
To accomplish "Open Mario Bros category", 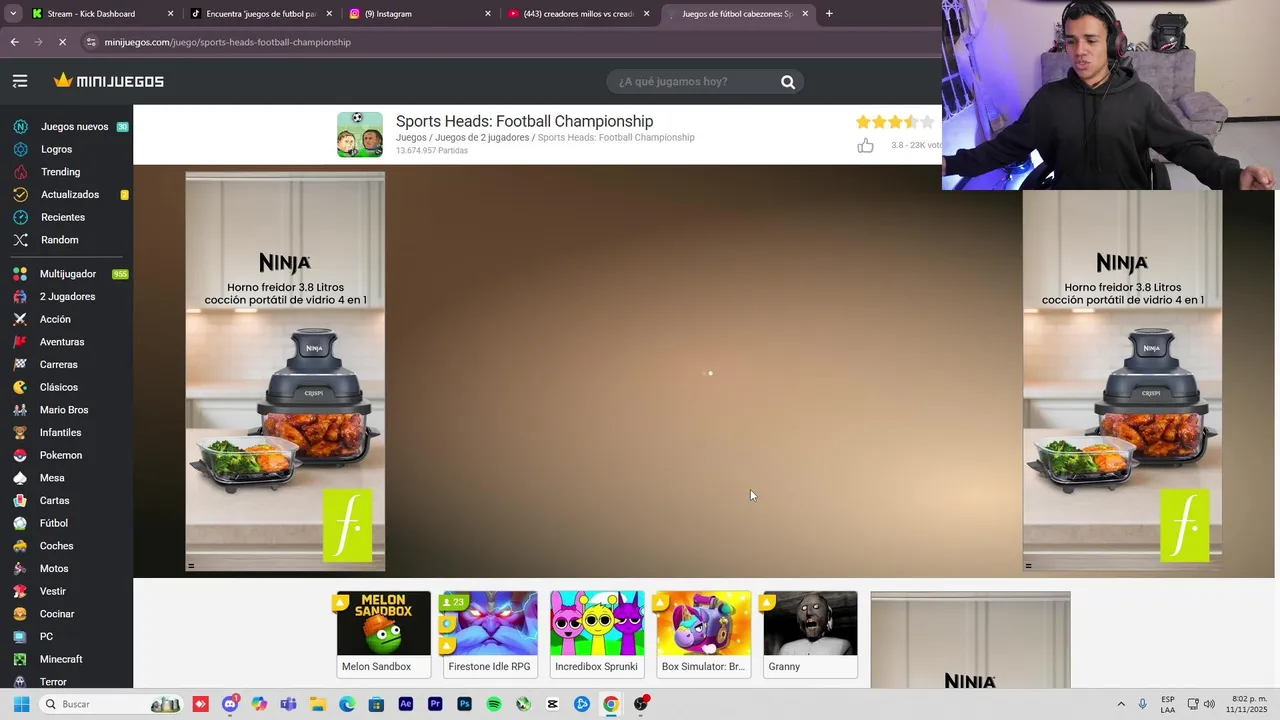I will point(64,410).
